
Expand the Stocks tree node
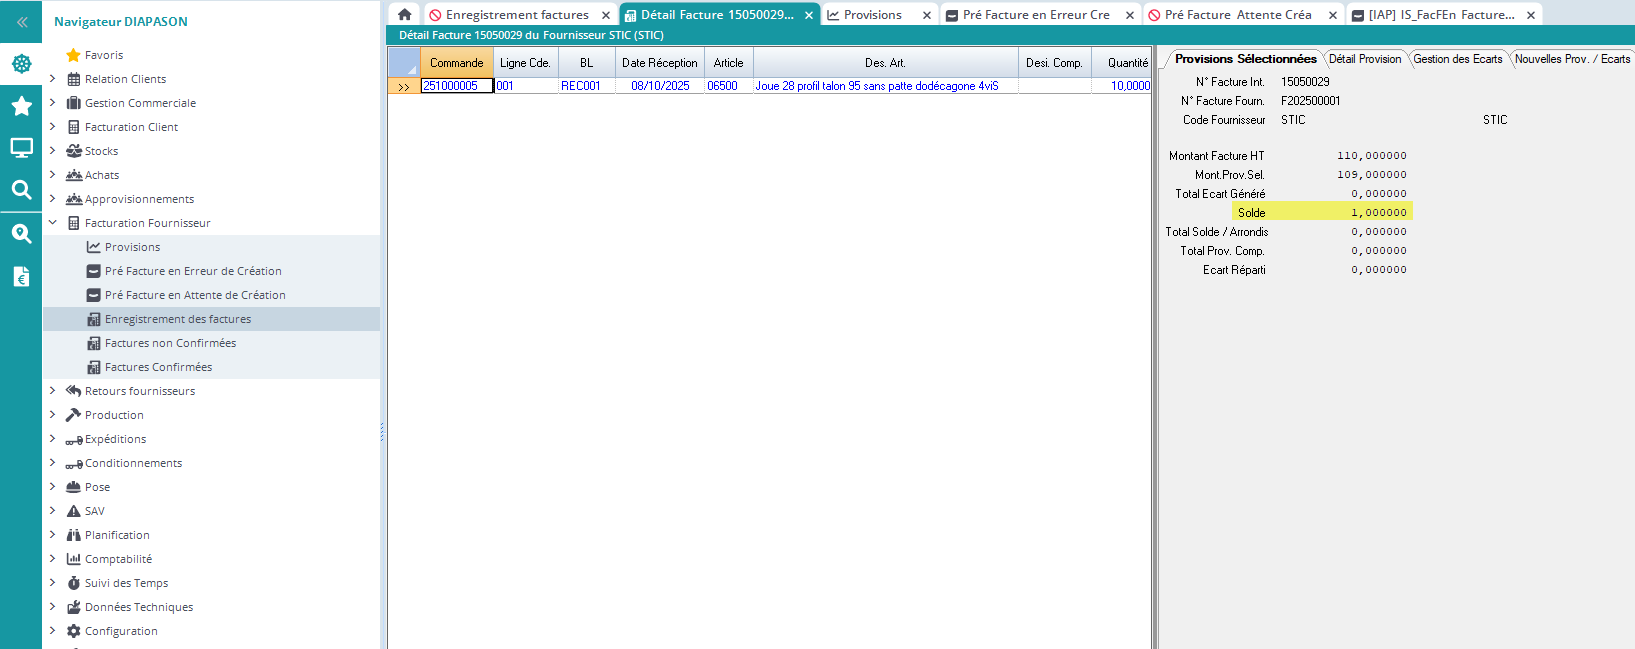[53, 151]
